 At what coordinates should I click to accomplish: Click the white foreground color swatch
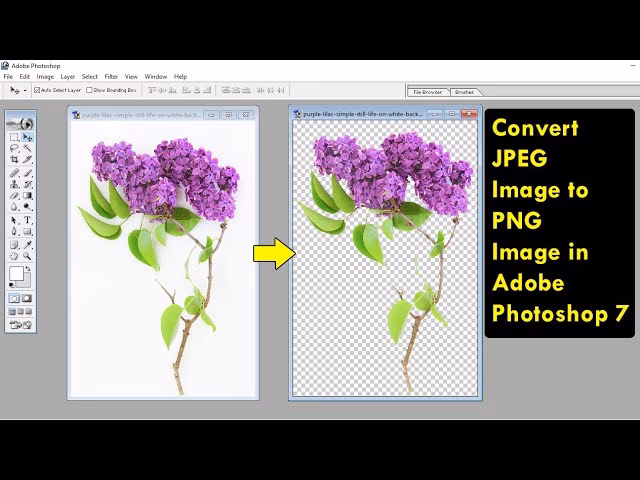click(x=16, y=273)
